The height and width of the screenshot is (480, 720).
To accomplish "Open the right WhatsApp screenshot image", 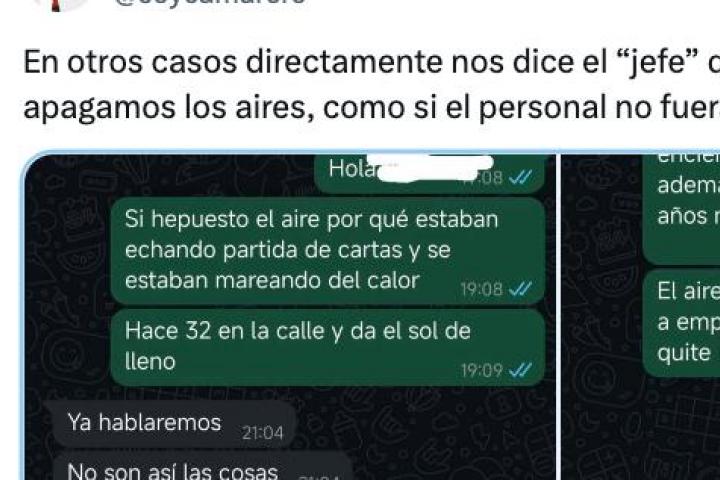I will (x=641, y=316).
